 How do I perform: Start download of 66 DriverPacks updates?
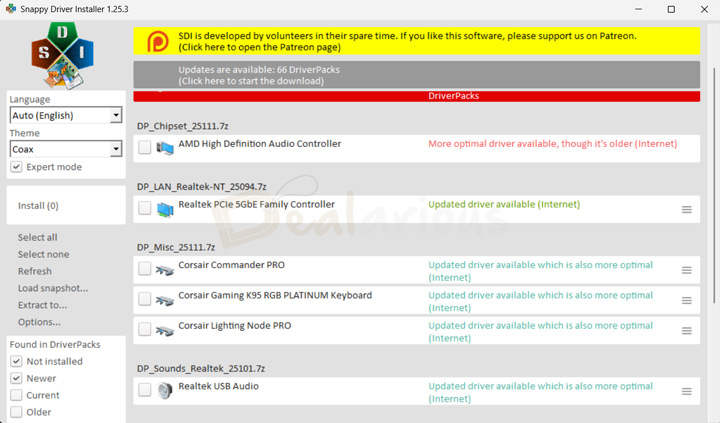click(x=416, y=75)
